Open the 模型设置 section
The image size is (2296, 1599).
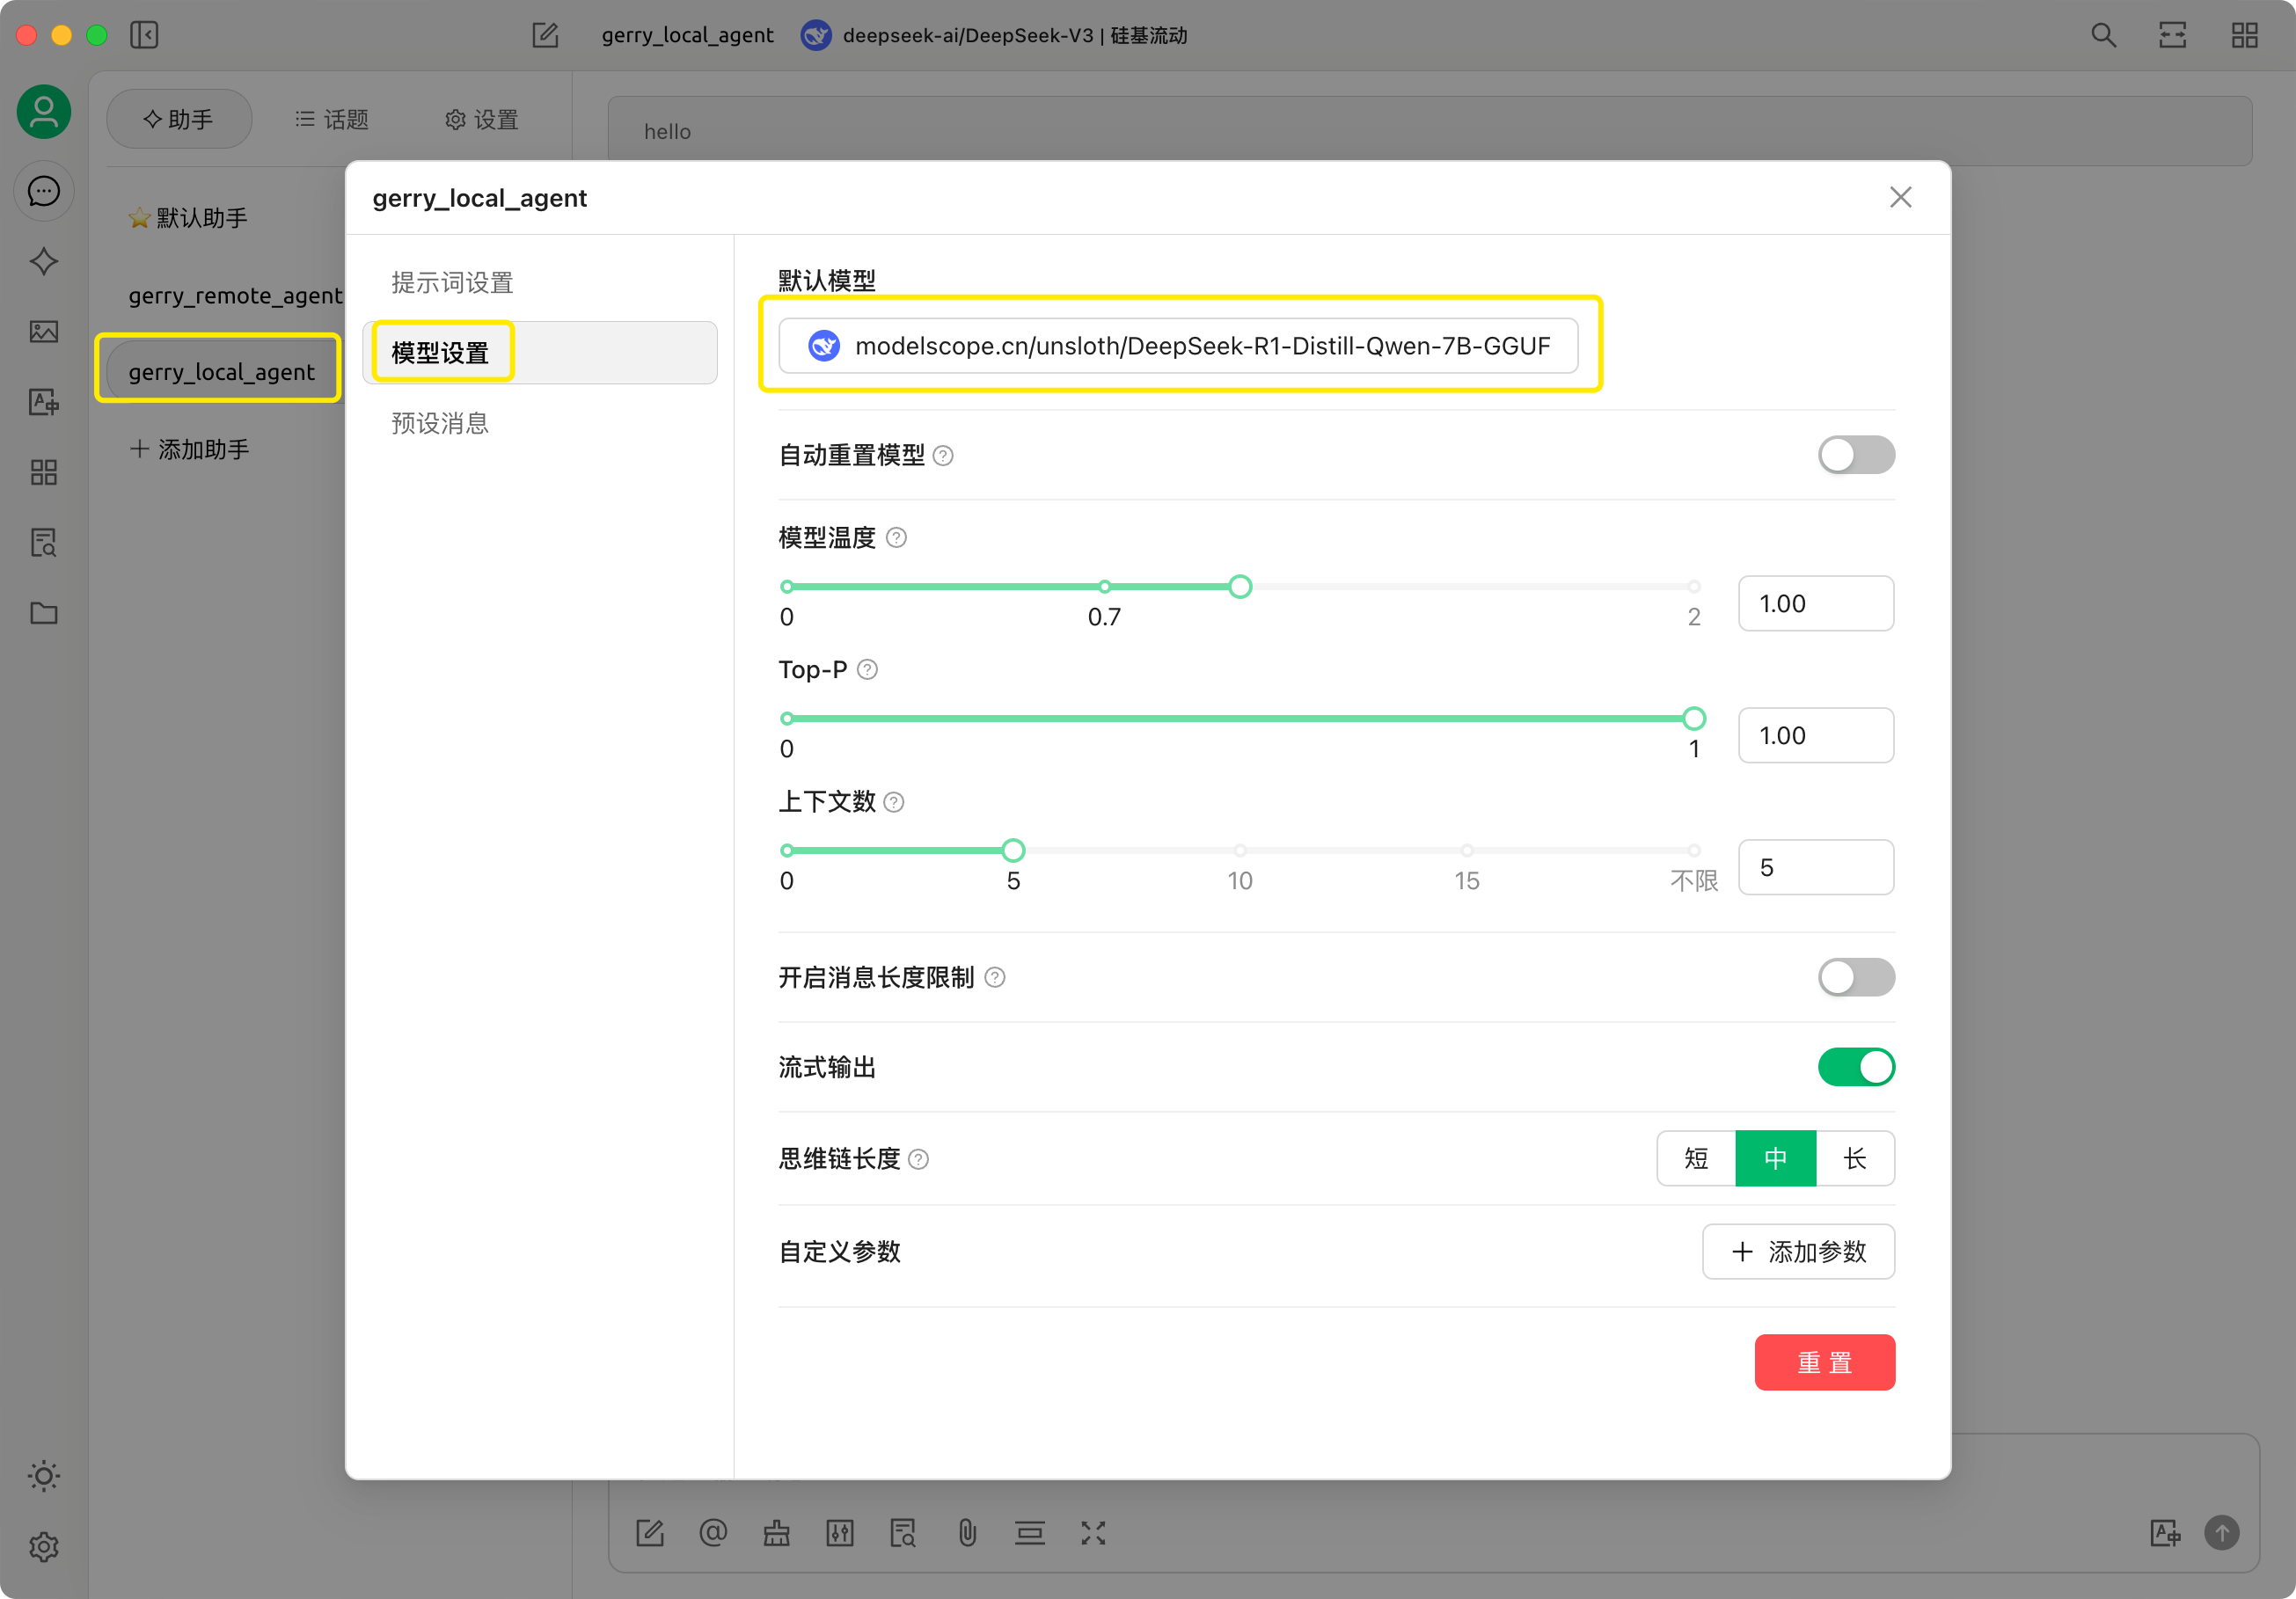pyautogui.click(x=540, y=353)
